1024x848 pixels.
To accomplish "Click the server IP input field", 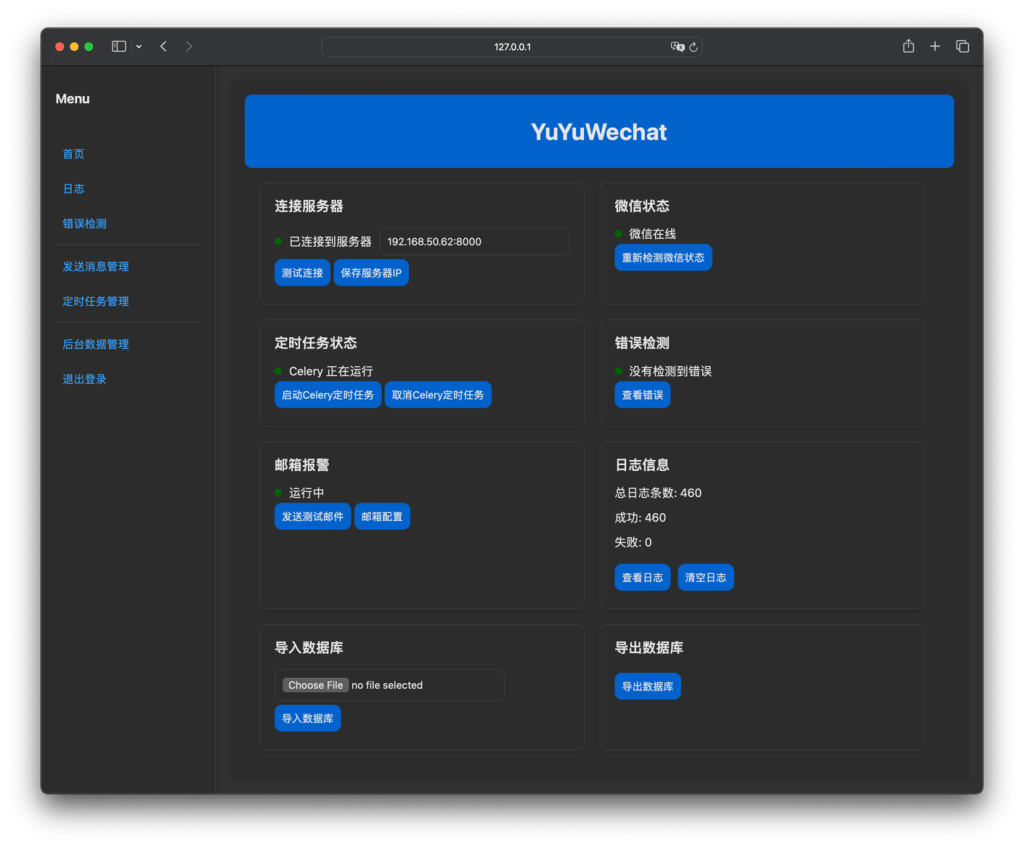I will tap(474, 241).
